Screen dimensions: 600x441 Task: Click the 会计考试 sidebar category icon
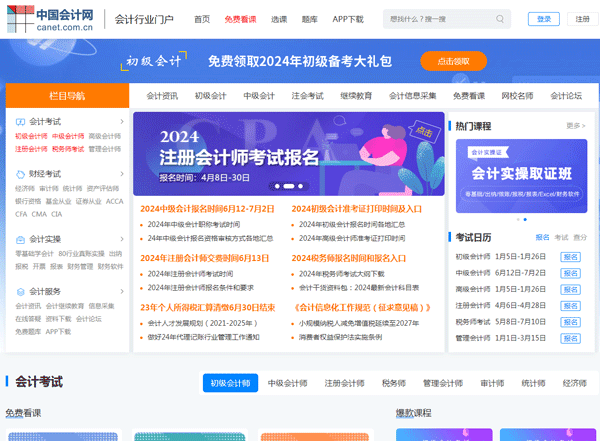20,122
